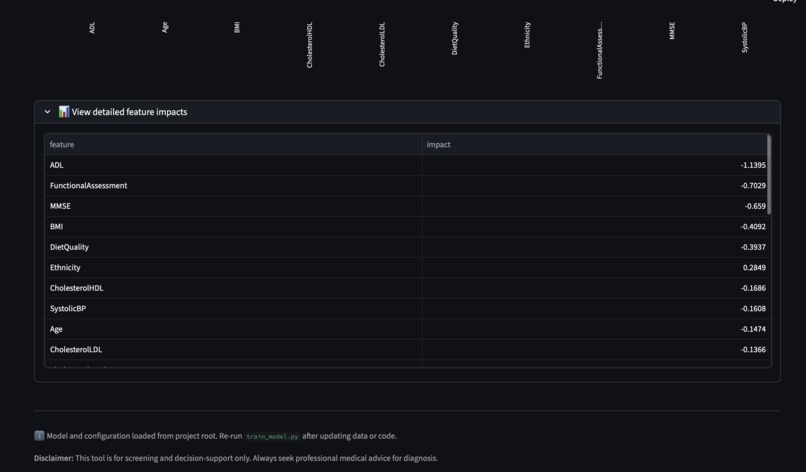Viewport: 806px width, 472px height.
Task: Click the impact value -0.1474
Action: pyautogui.click(x=753, y=329)
